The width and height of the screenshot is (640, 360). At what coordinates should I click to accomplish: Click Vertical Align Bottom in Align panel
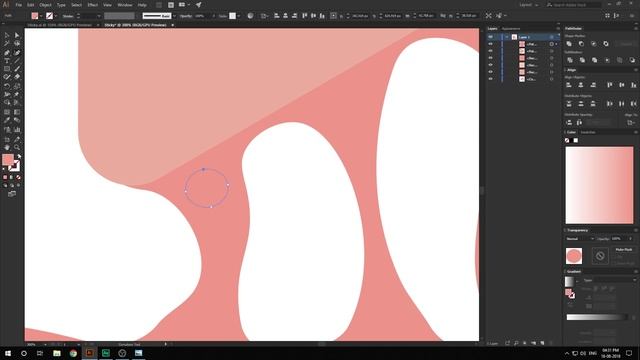[x=633, y=85]
